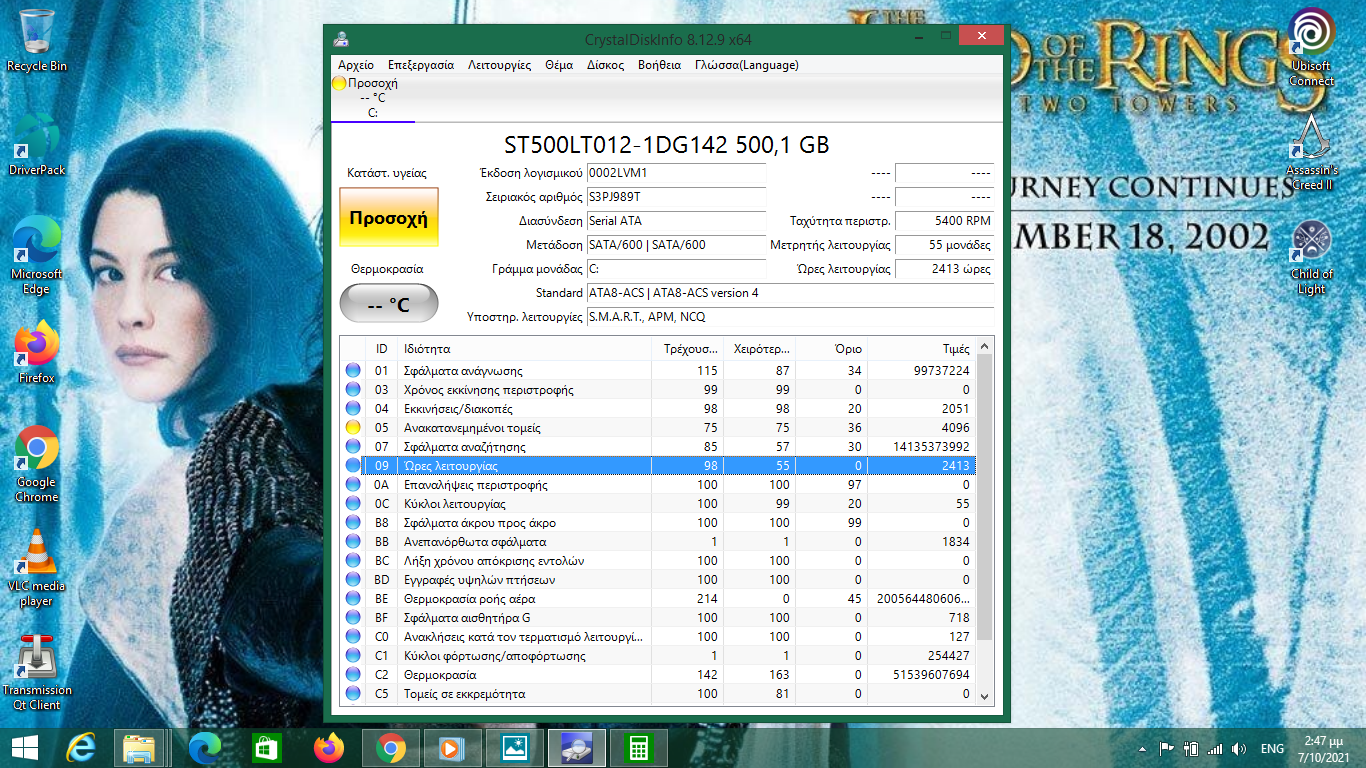Viewport: 1366px width, 768px height.
Task: Open the Γλώσσα(Language) menu
Action: tap(746, 65)
